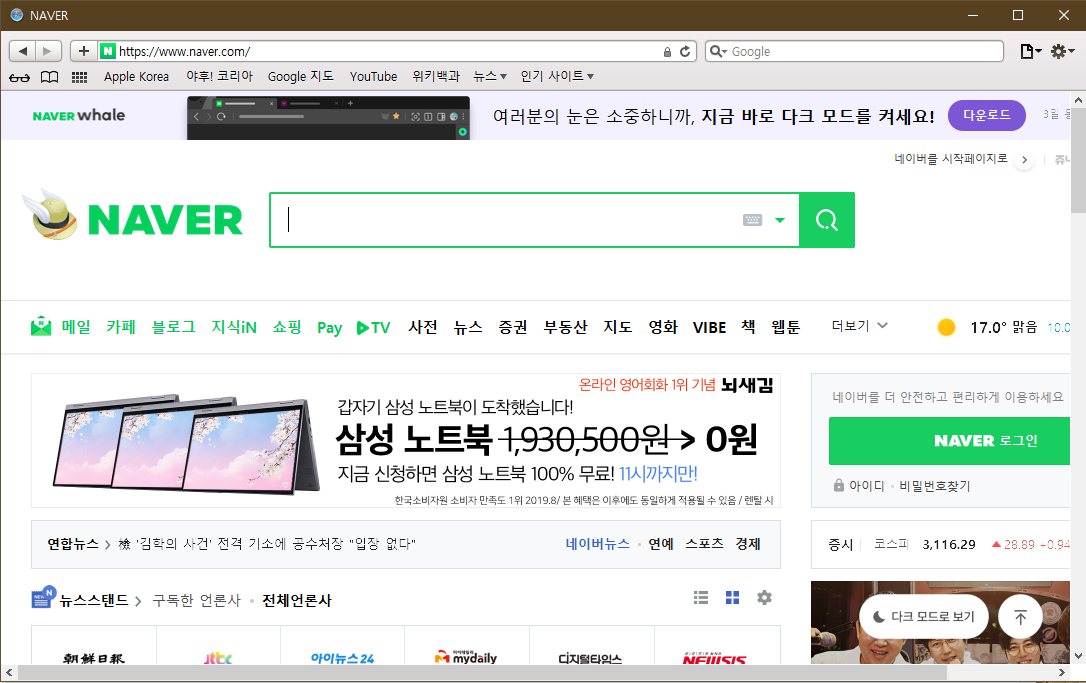The height and width of the screenshot is (683, 1086).
Task: Select 전체언론사 tab
Action: click(296, 601)
